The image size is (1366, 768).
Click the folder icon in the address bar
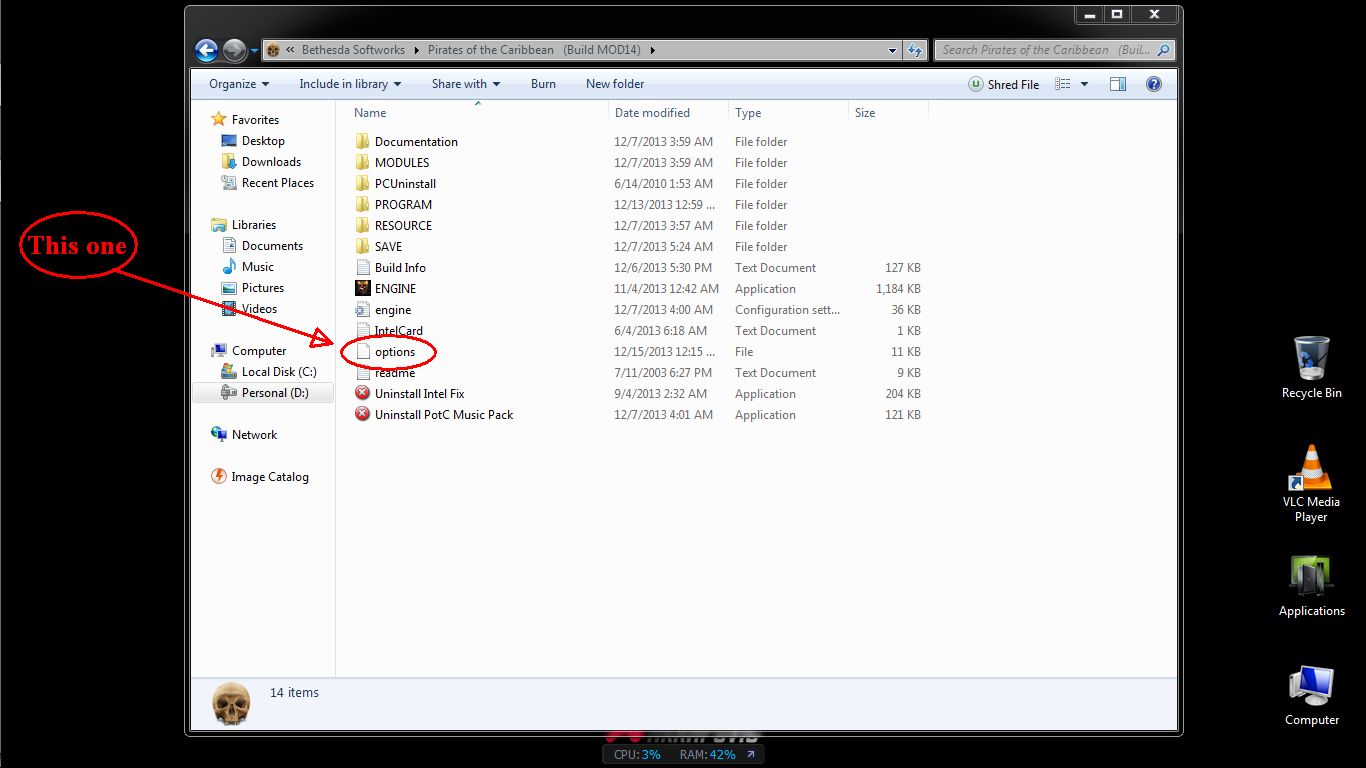pos(272,50)
